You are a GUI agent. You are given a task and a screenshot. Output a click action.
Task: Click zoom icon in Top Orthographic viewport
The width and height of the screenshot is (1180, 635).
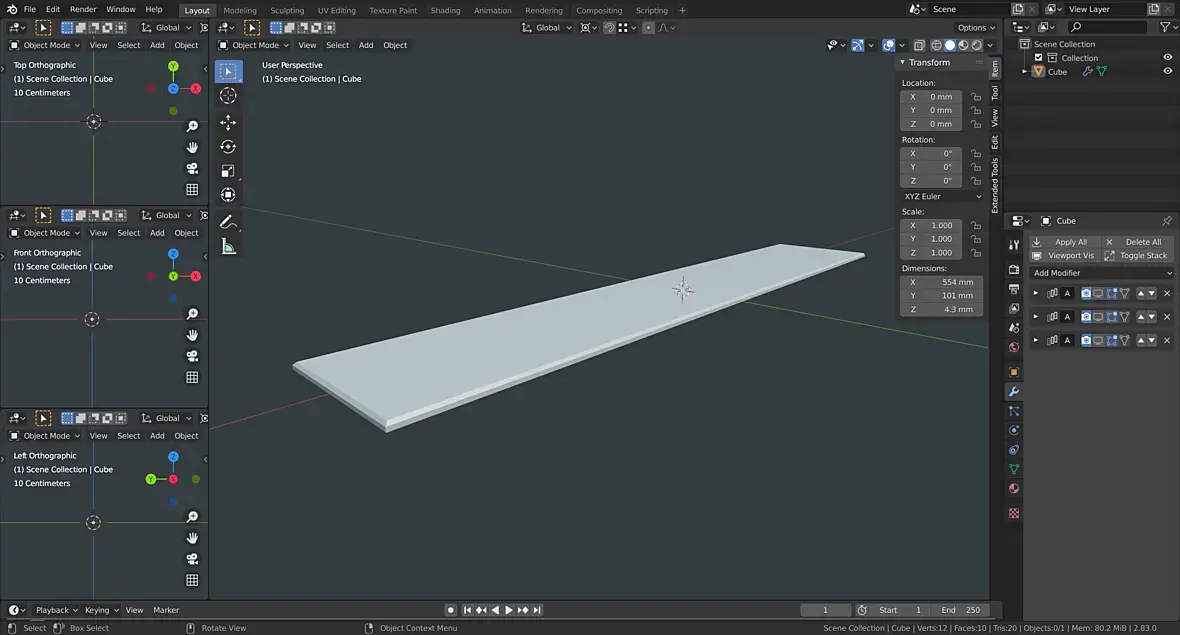coord(193,126)
